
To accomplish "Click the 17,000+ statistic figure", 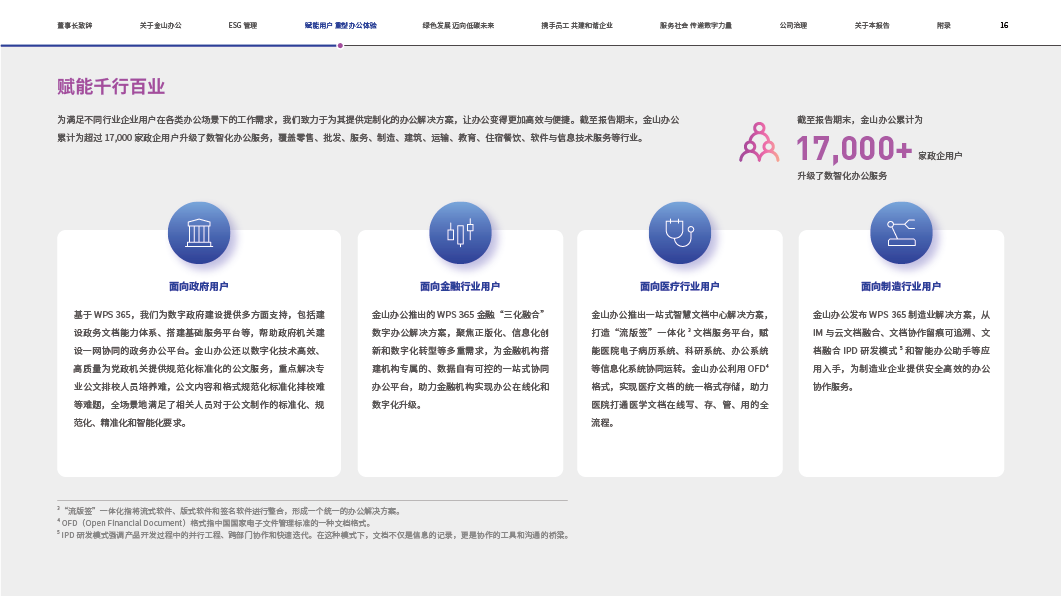I will pyautogui.click(x=853, y=150).
